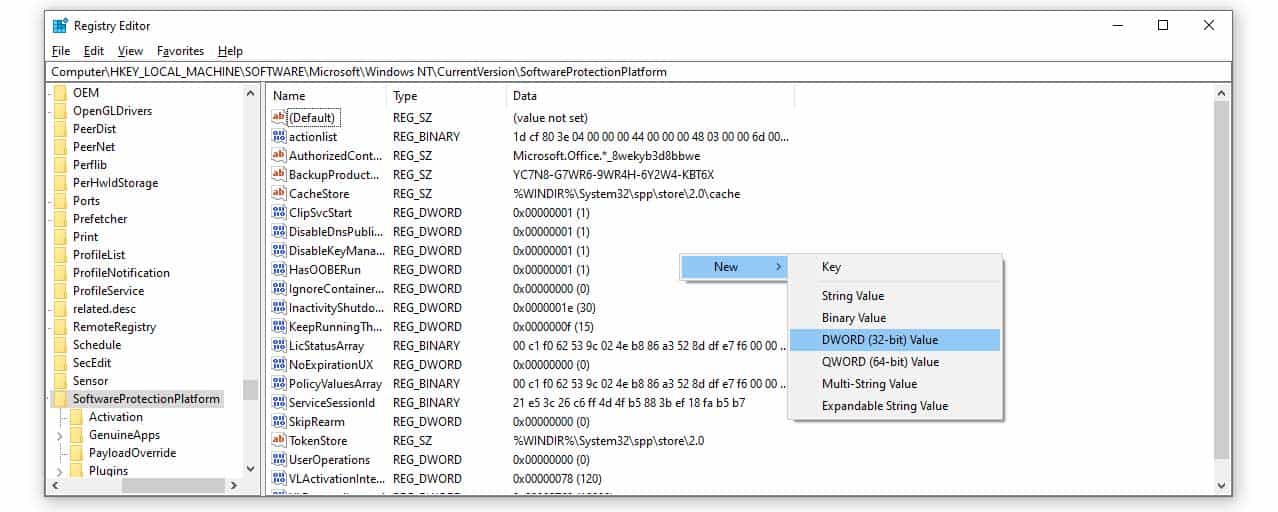Open the View menu
Viewport: 1278px width, 512px height.
click(x=130, y=51)
